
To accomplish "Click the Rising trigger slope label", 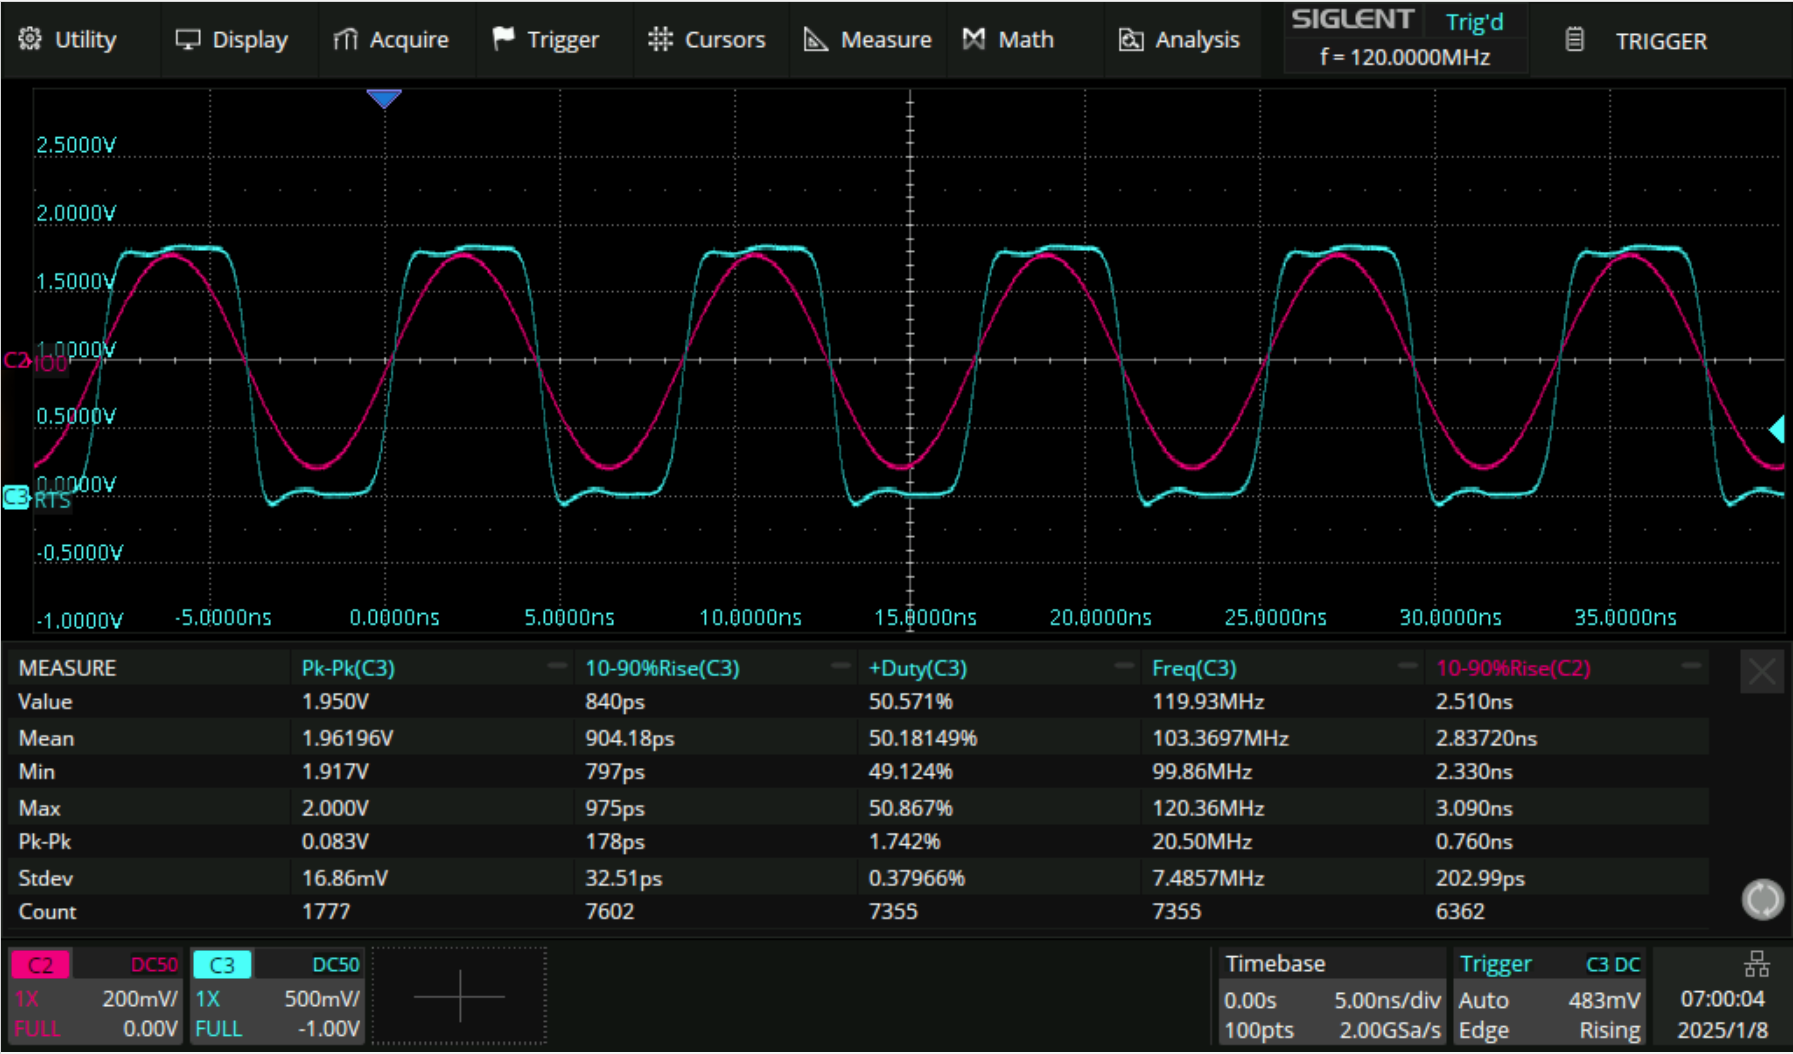I will coord(1610,1030).
